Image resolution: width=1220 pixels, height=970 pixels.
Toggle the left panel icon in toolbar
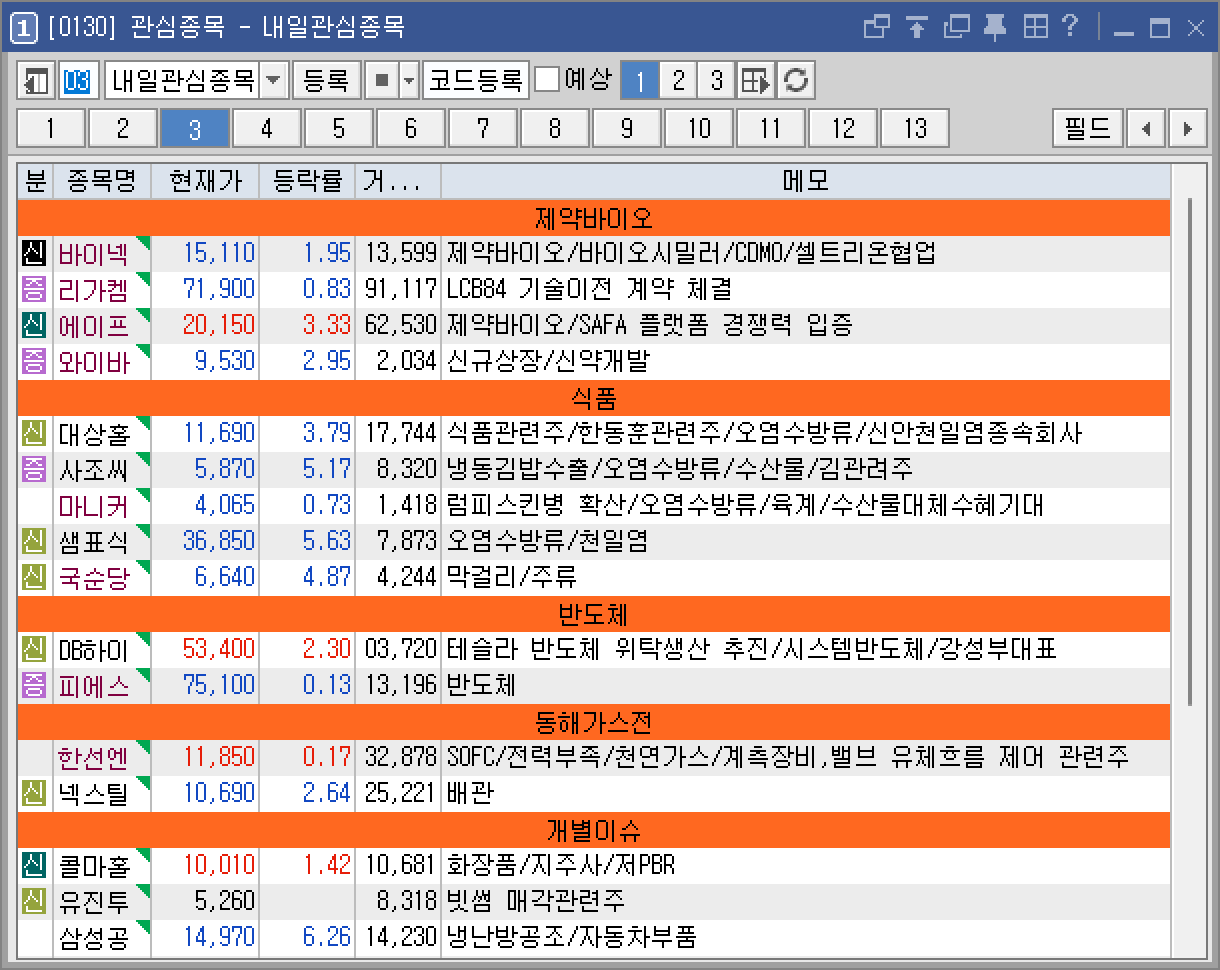pos(36,81)
